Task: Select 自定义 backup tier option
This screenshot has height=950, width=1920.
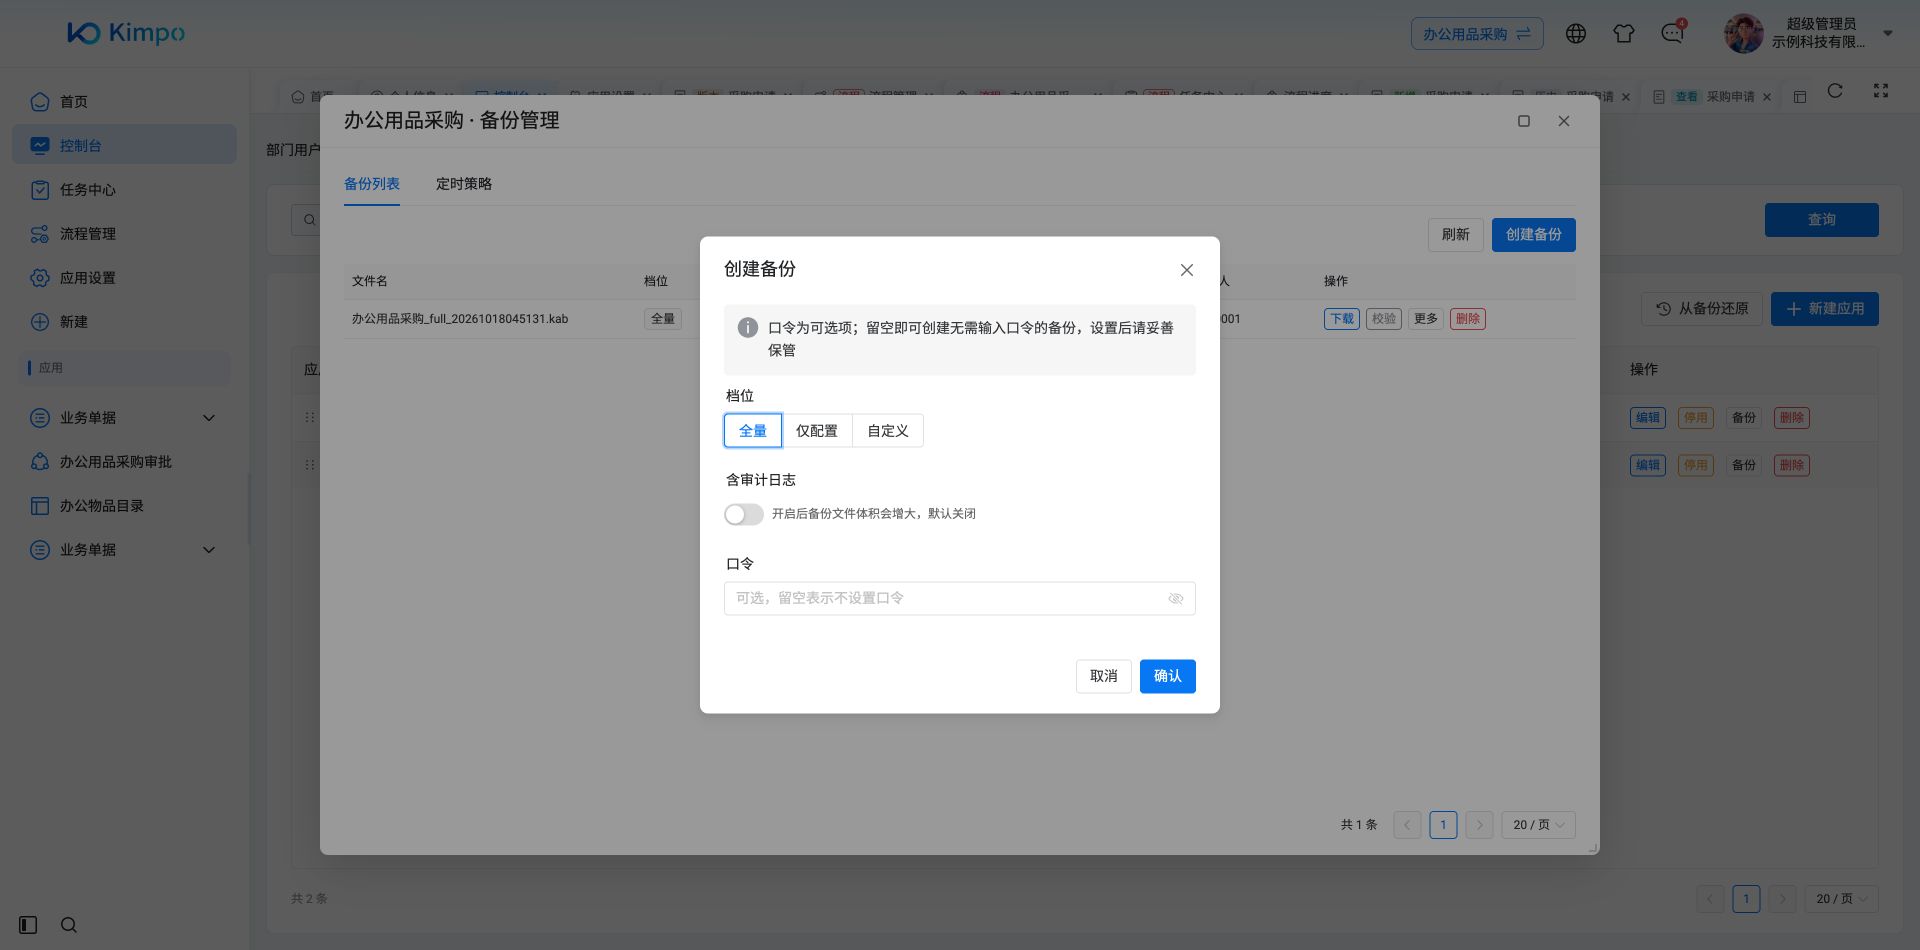Action: pos(888,431)
